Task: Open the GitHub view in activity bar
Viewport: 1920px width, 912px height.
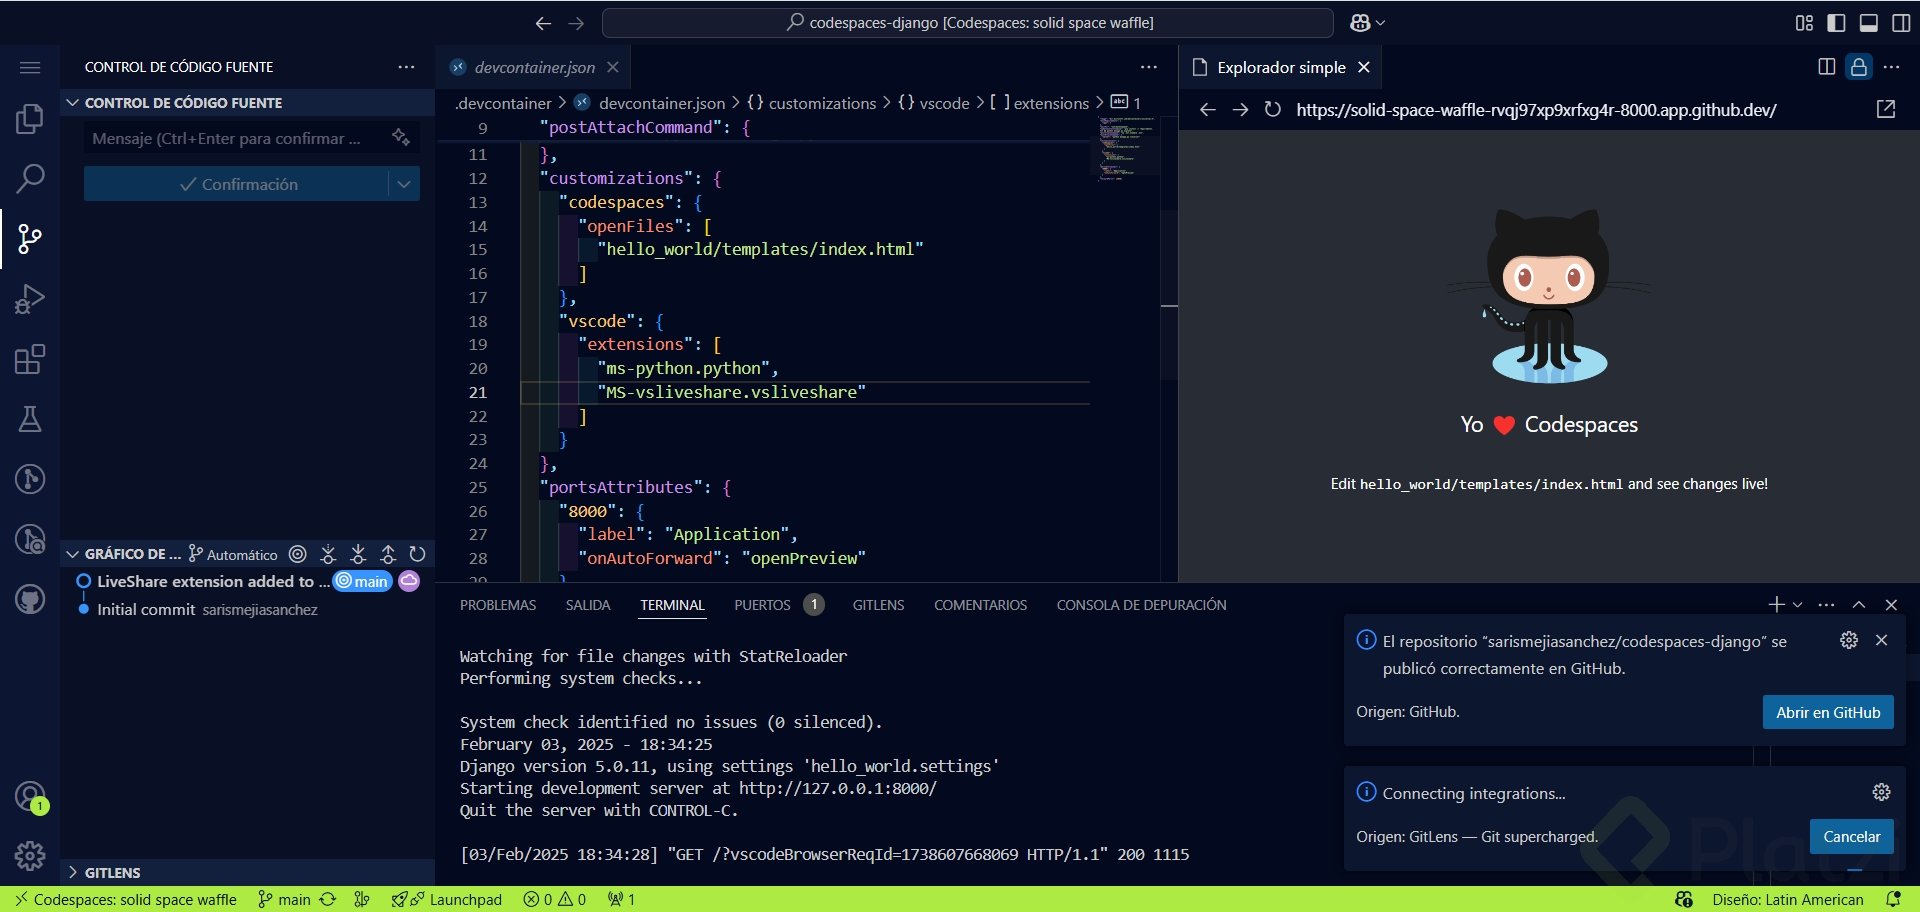Action: click(30, 599)
